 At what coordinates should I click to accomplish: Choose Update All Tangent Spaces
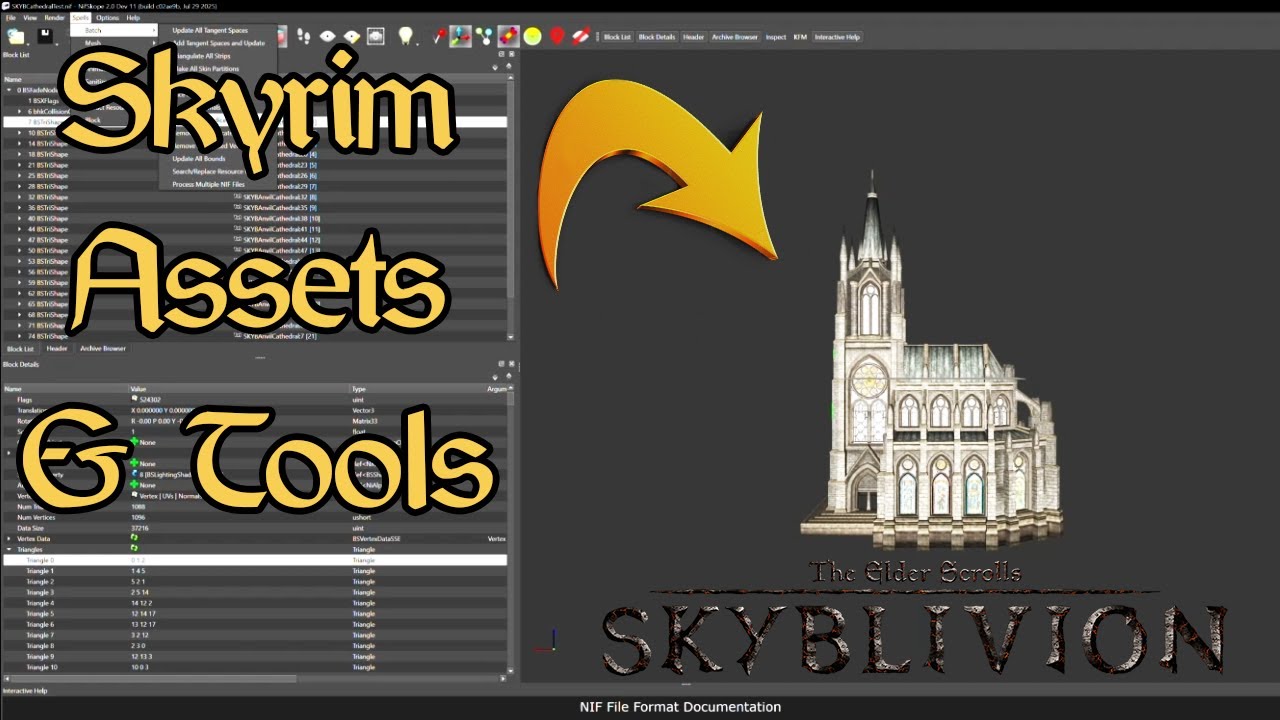click(210, 30)
